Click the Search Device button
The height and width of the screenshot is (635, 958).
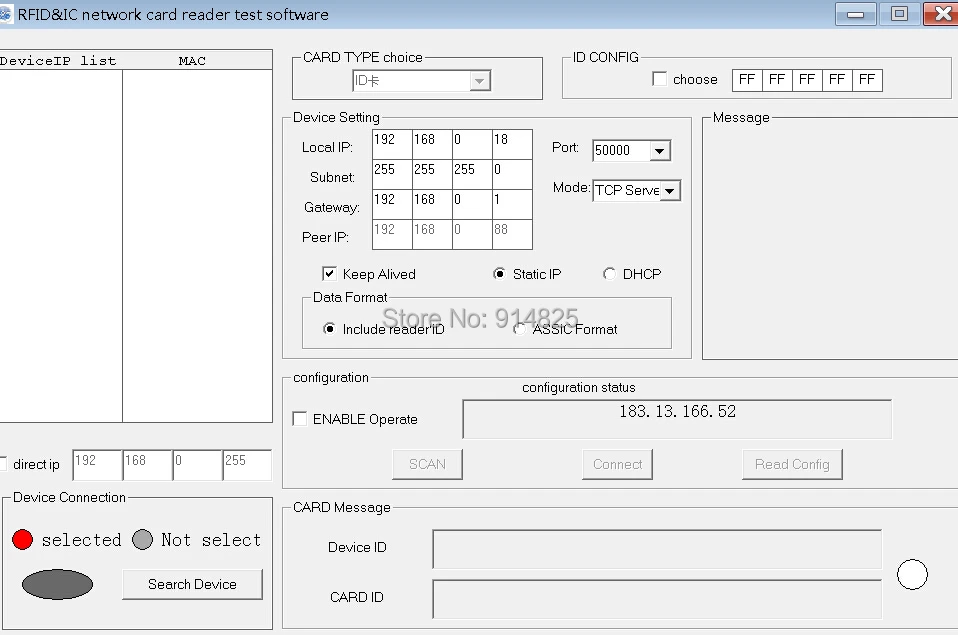point(192,584)
